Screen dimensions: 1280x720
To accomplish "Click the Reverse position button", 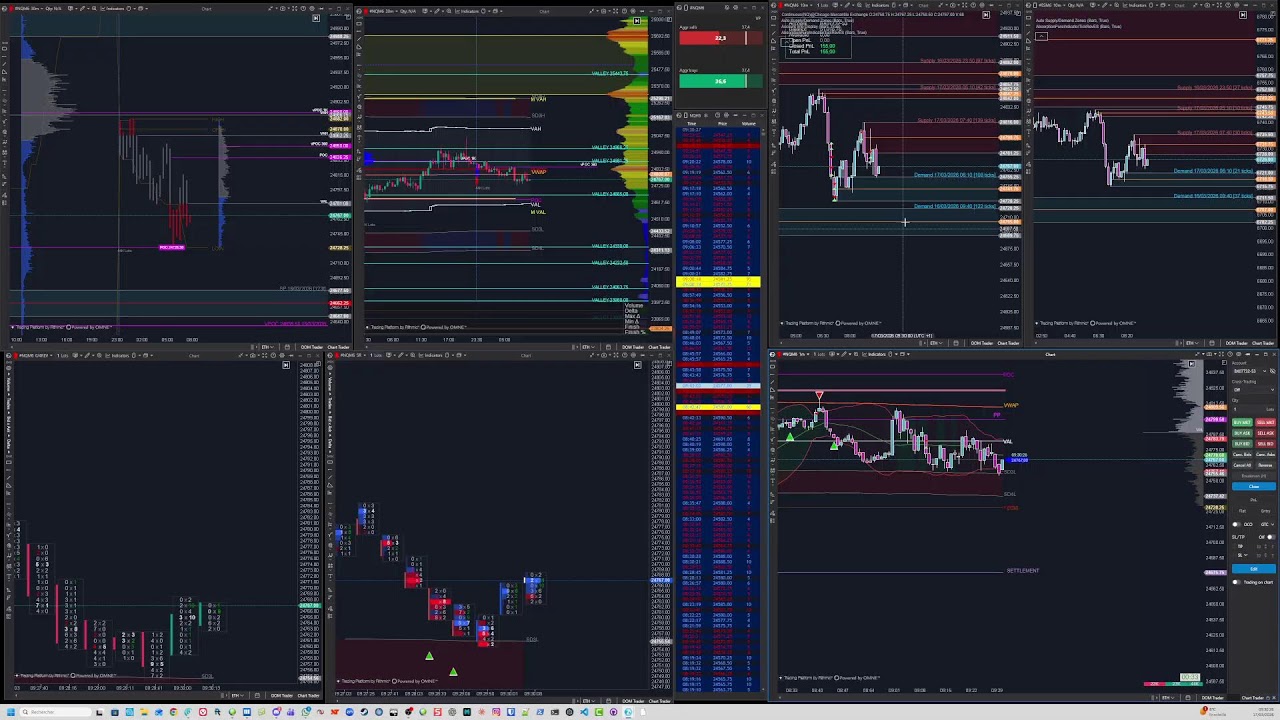I will (1265, 465).
